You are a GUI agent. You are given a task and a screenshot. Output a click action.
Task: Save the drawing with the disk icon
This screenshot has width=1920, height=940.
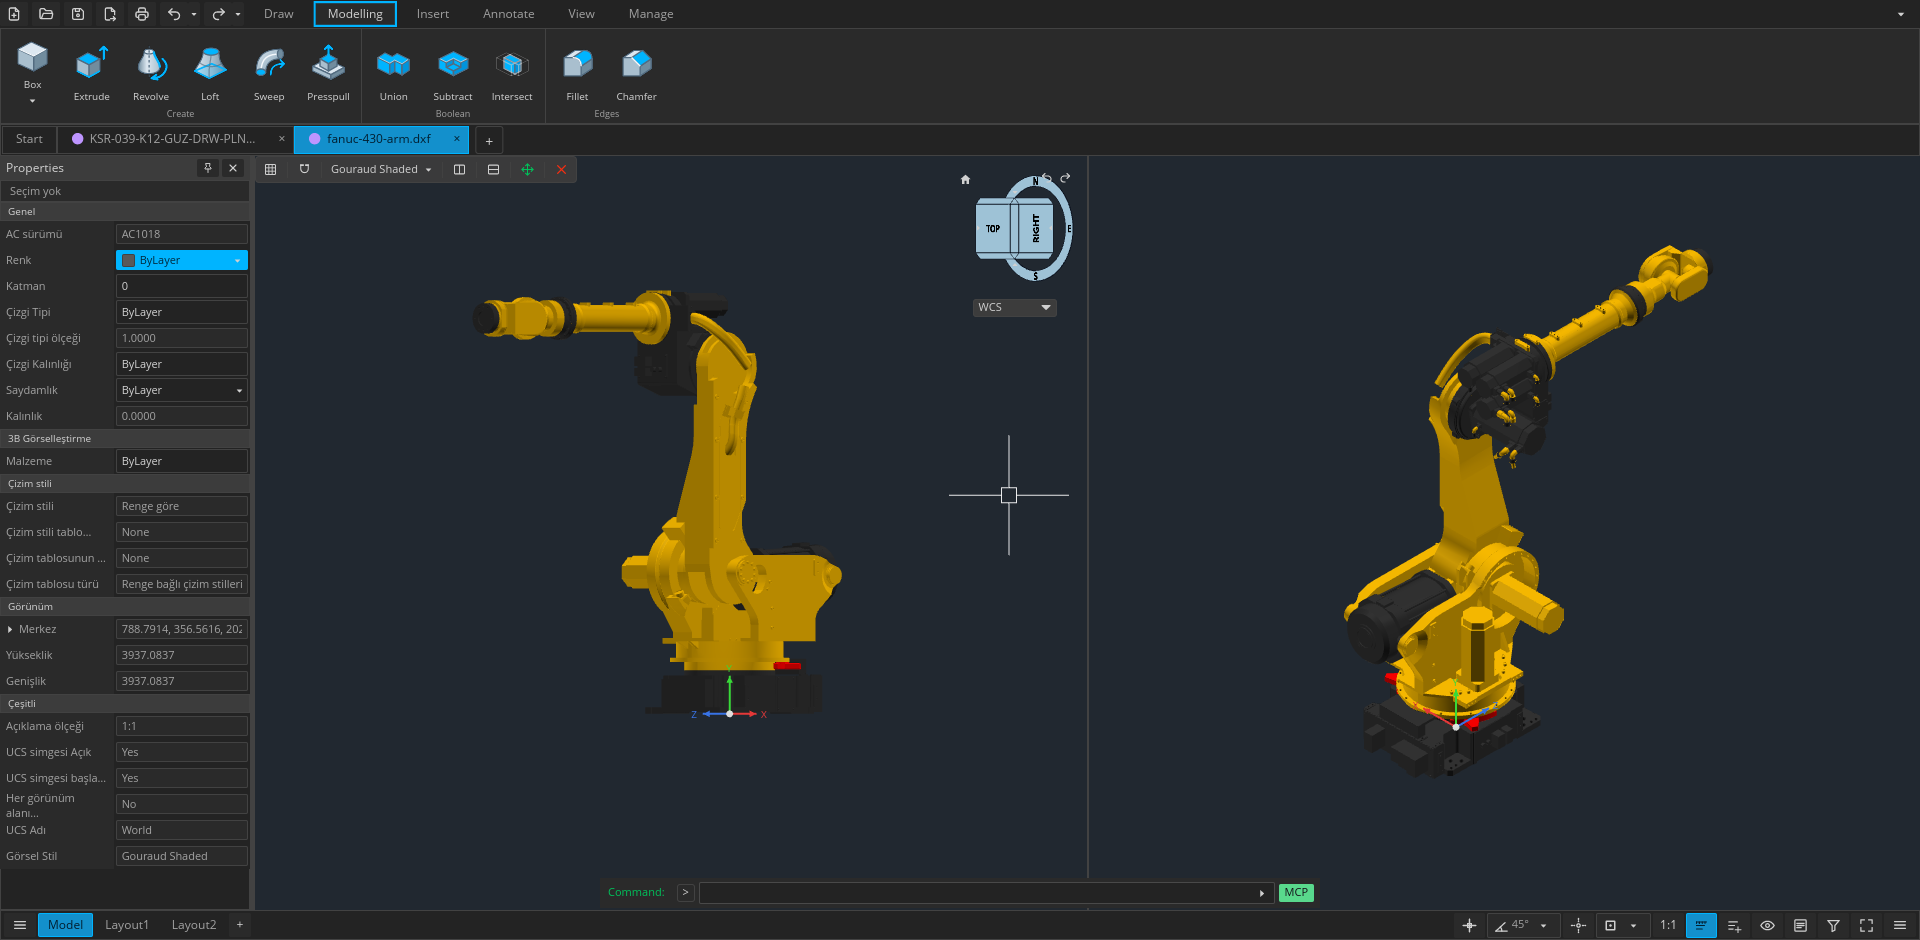[78, 14]
